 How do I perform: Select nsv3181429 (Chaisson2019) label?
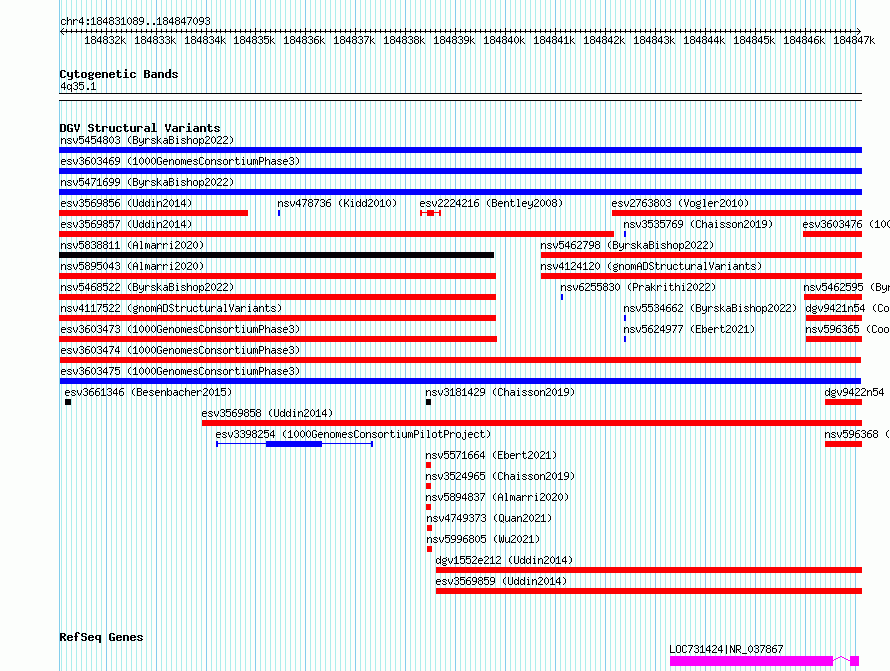click(500, 392)
